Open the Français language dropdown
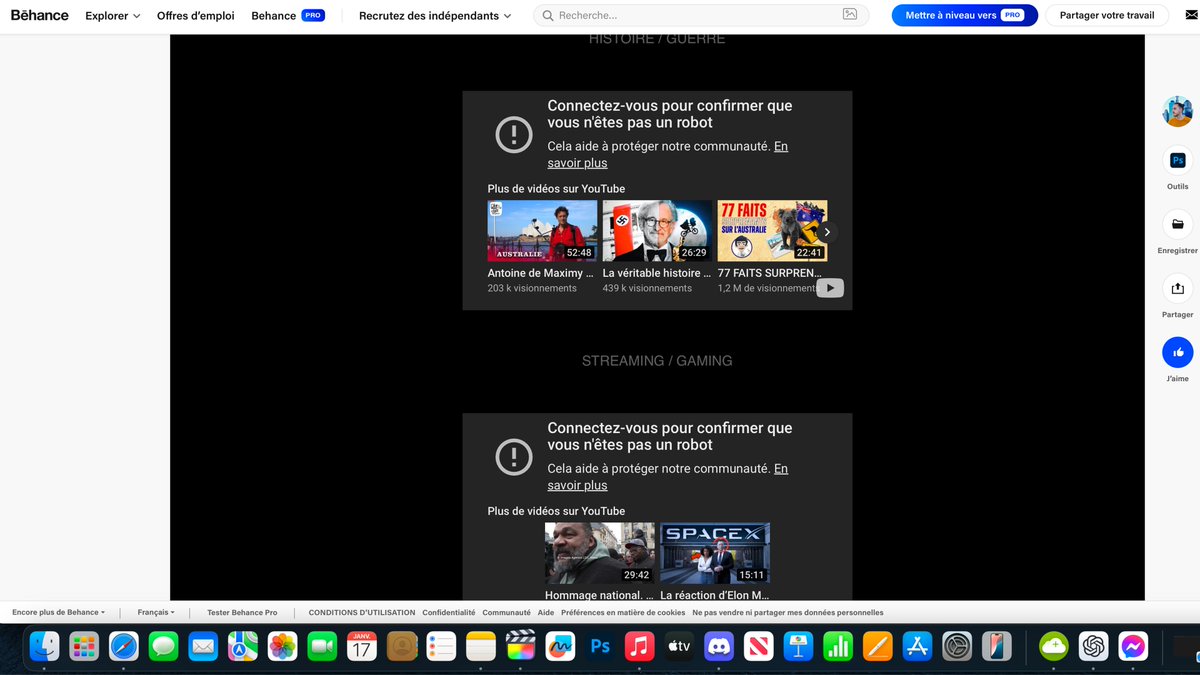This screenshot has height=675, width=1200. pyautogui.click(x=156, y=612)
